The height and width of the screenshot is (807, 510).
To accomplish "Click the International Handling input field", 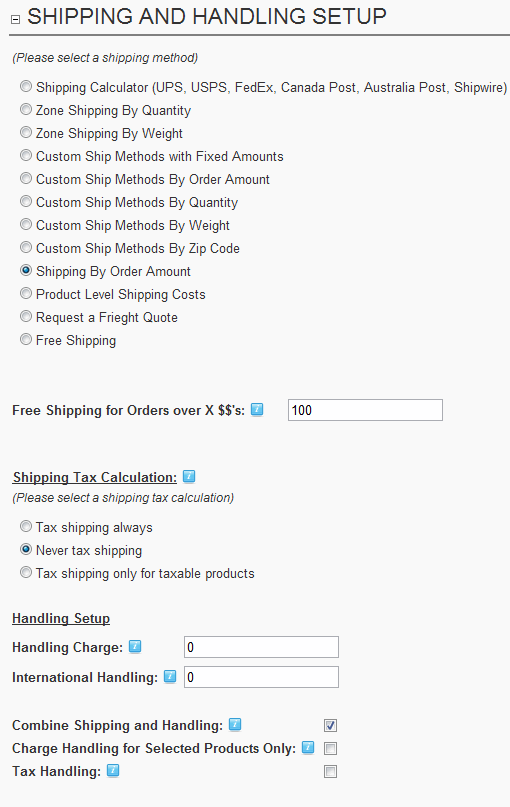I will click(261, 677).
